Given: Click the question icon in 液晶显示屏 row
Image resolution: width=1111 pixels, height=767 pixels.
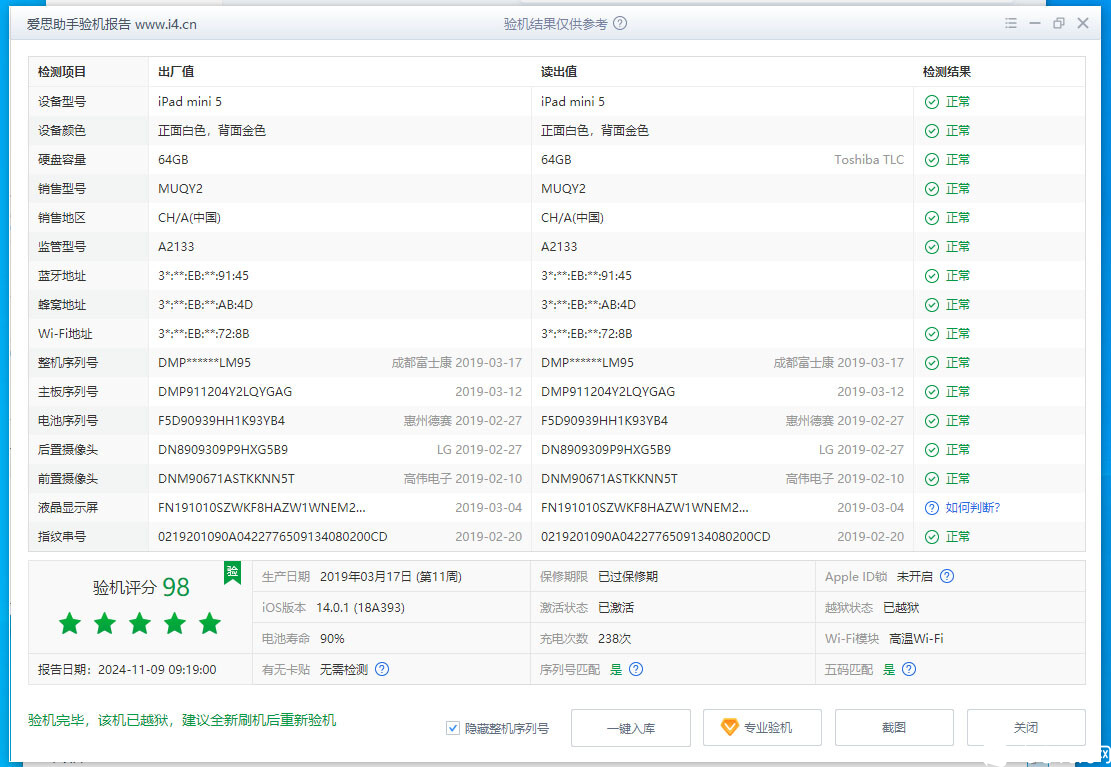Looking at the screenshot, I should point(932,509).
